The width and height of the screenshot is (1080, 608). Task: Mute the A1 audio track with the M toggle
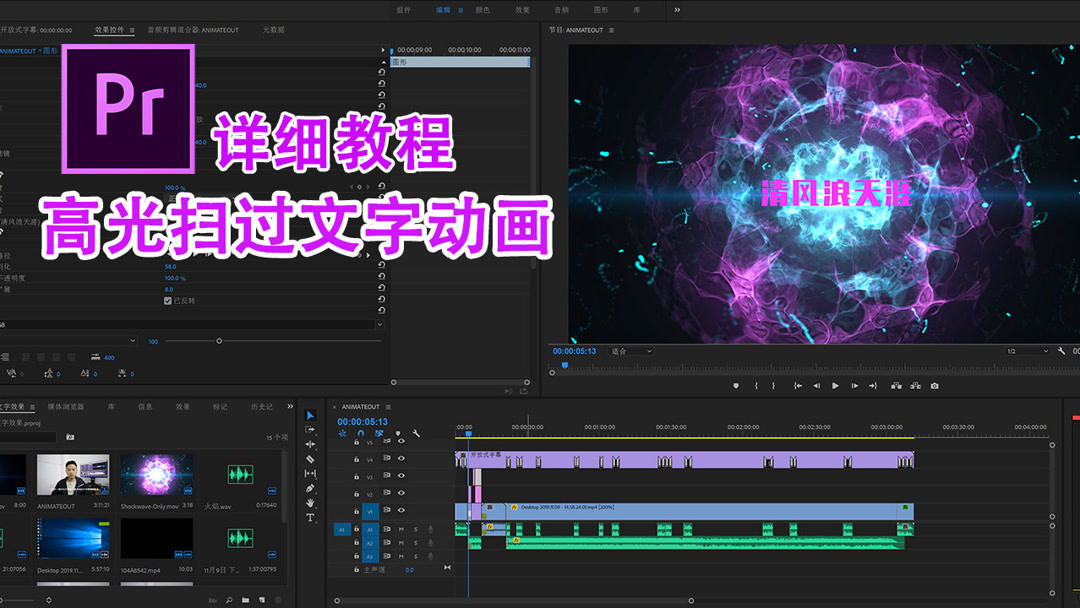pos(400,529)
